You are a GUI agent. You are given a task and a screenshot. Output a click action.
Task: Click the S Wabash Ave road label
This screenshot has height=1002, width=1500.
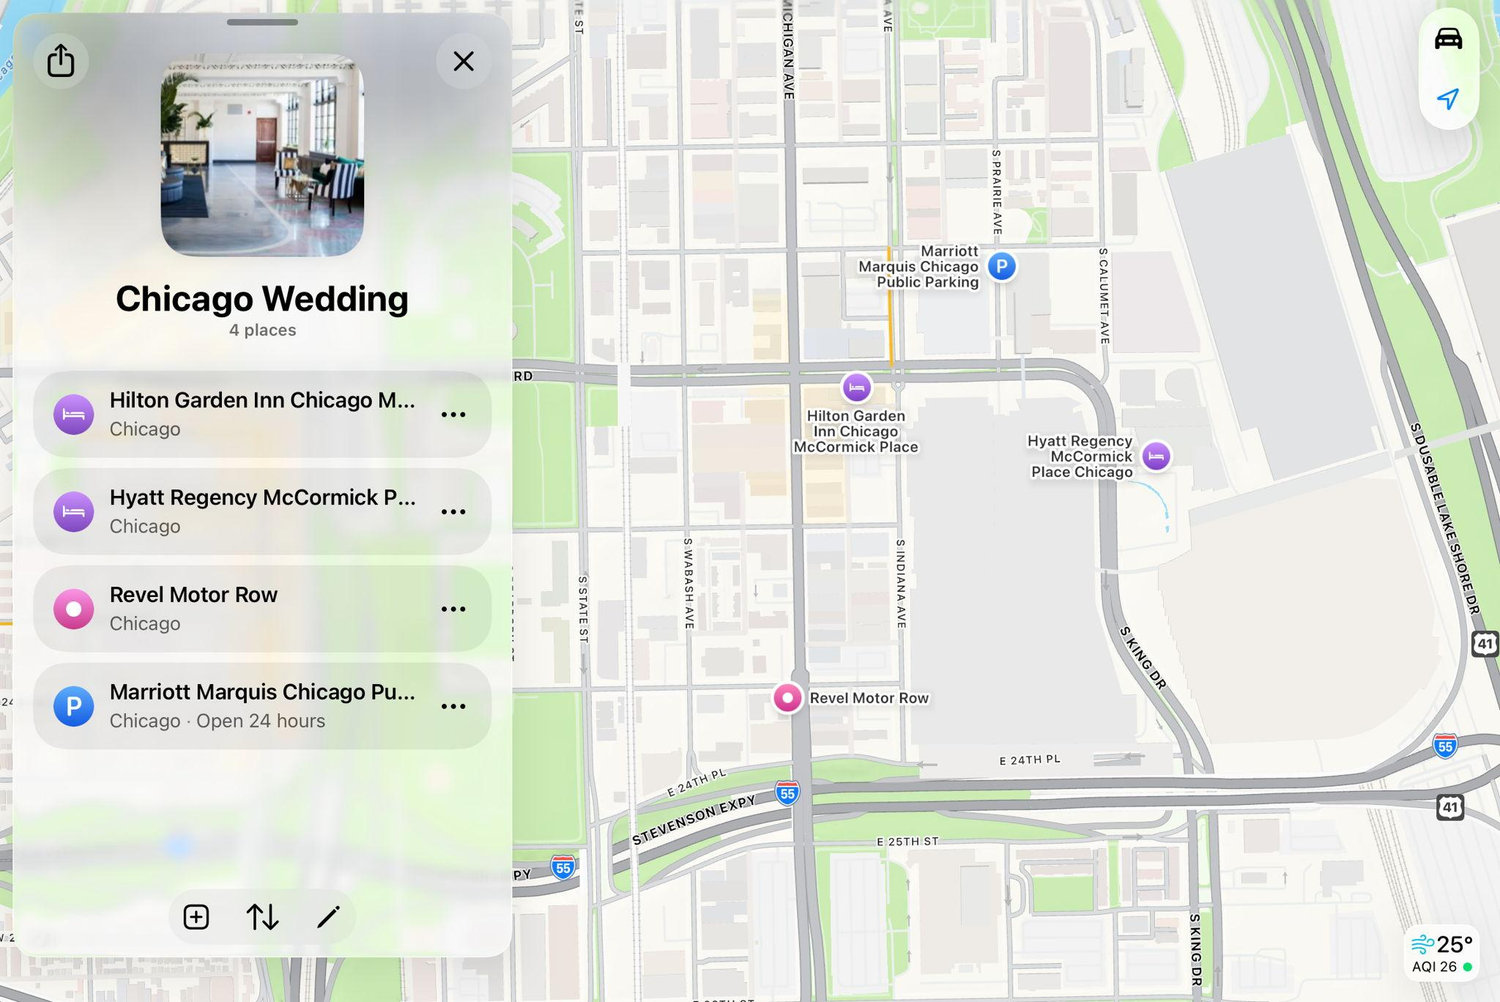pyautogui.click(x=688, y=583)
